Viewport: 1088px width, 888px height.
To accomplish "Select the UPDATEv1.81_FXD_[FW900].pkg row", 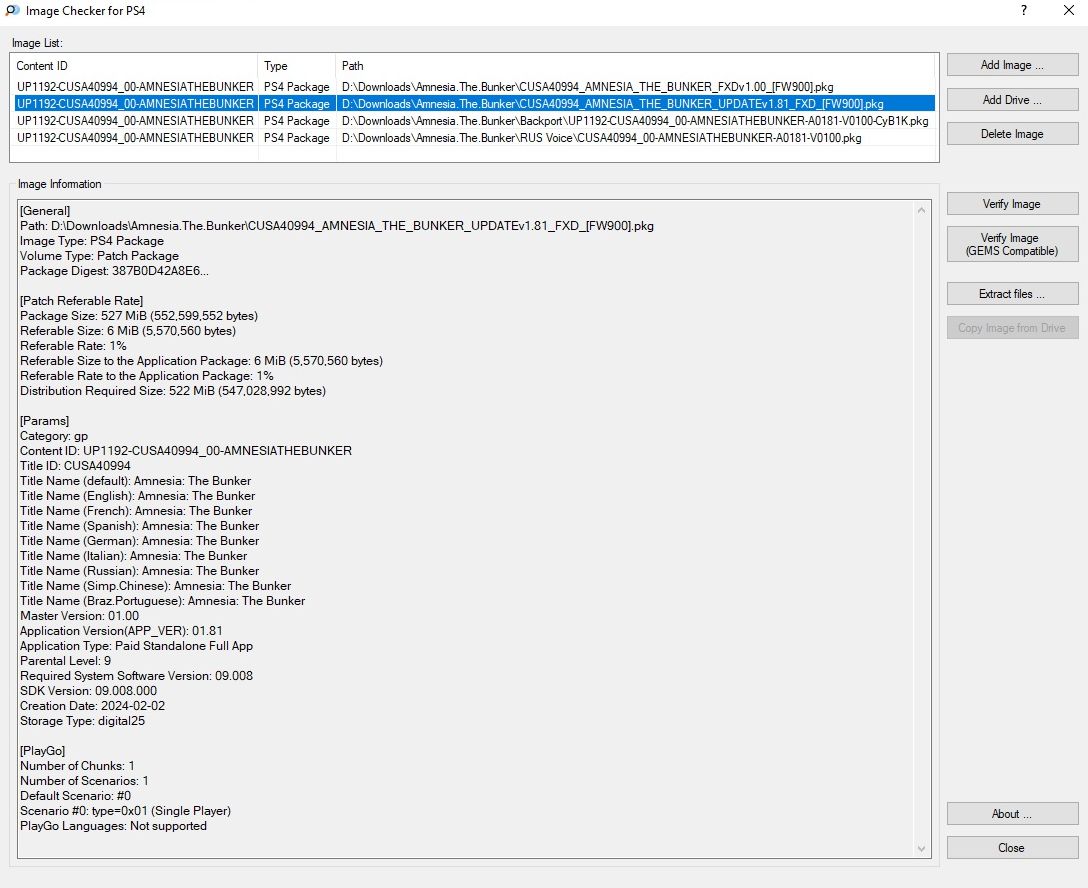I will point(475,104).
